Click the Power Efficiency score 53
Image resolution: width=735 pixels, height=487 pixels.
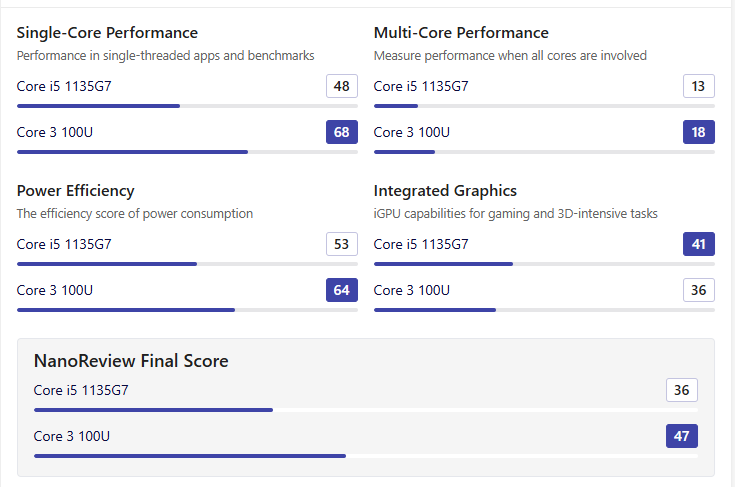coord(342,244)
